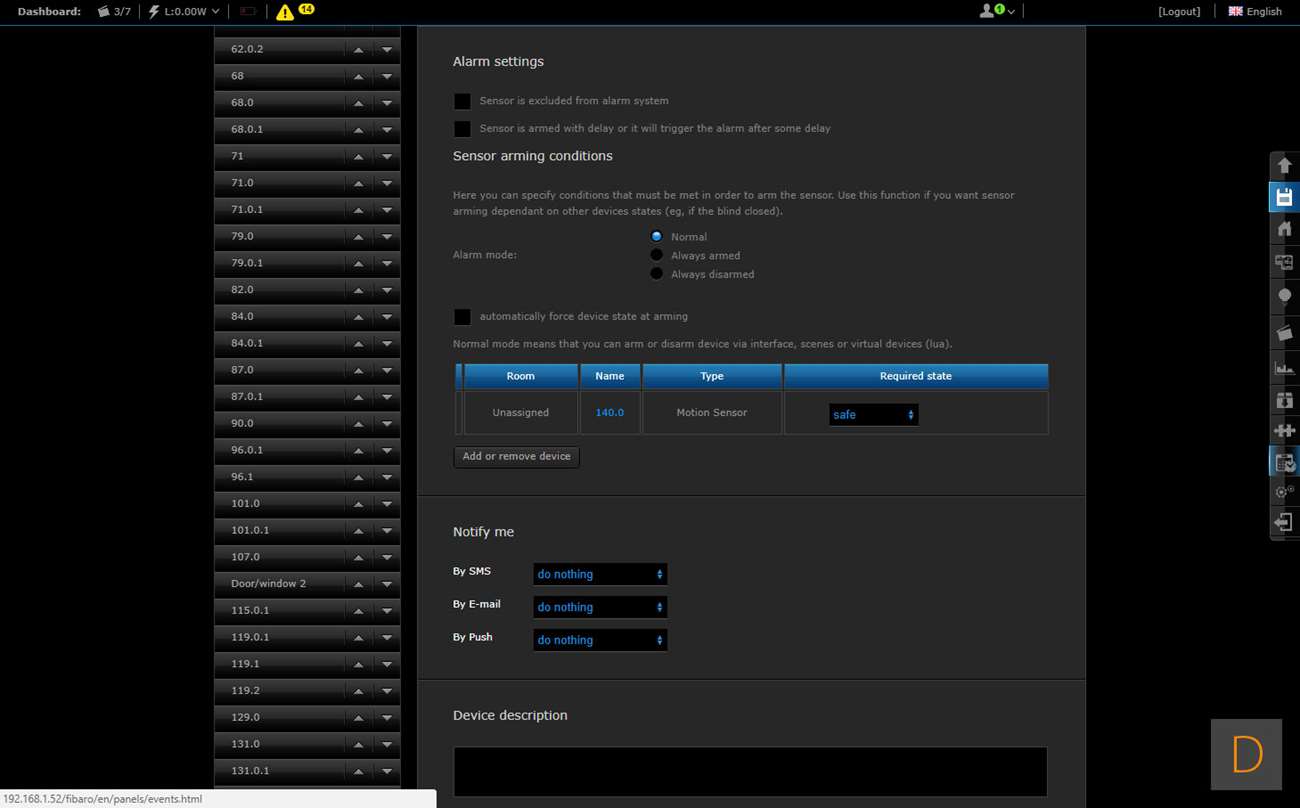Tick 'automatically force device state at arming'
The height and width of the screenshot is (808, 1300).
[462, 317]
